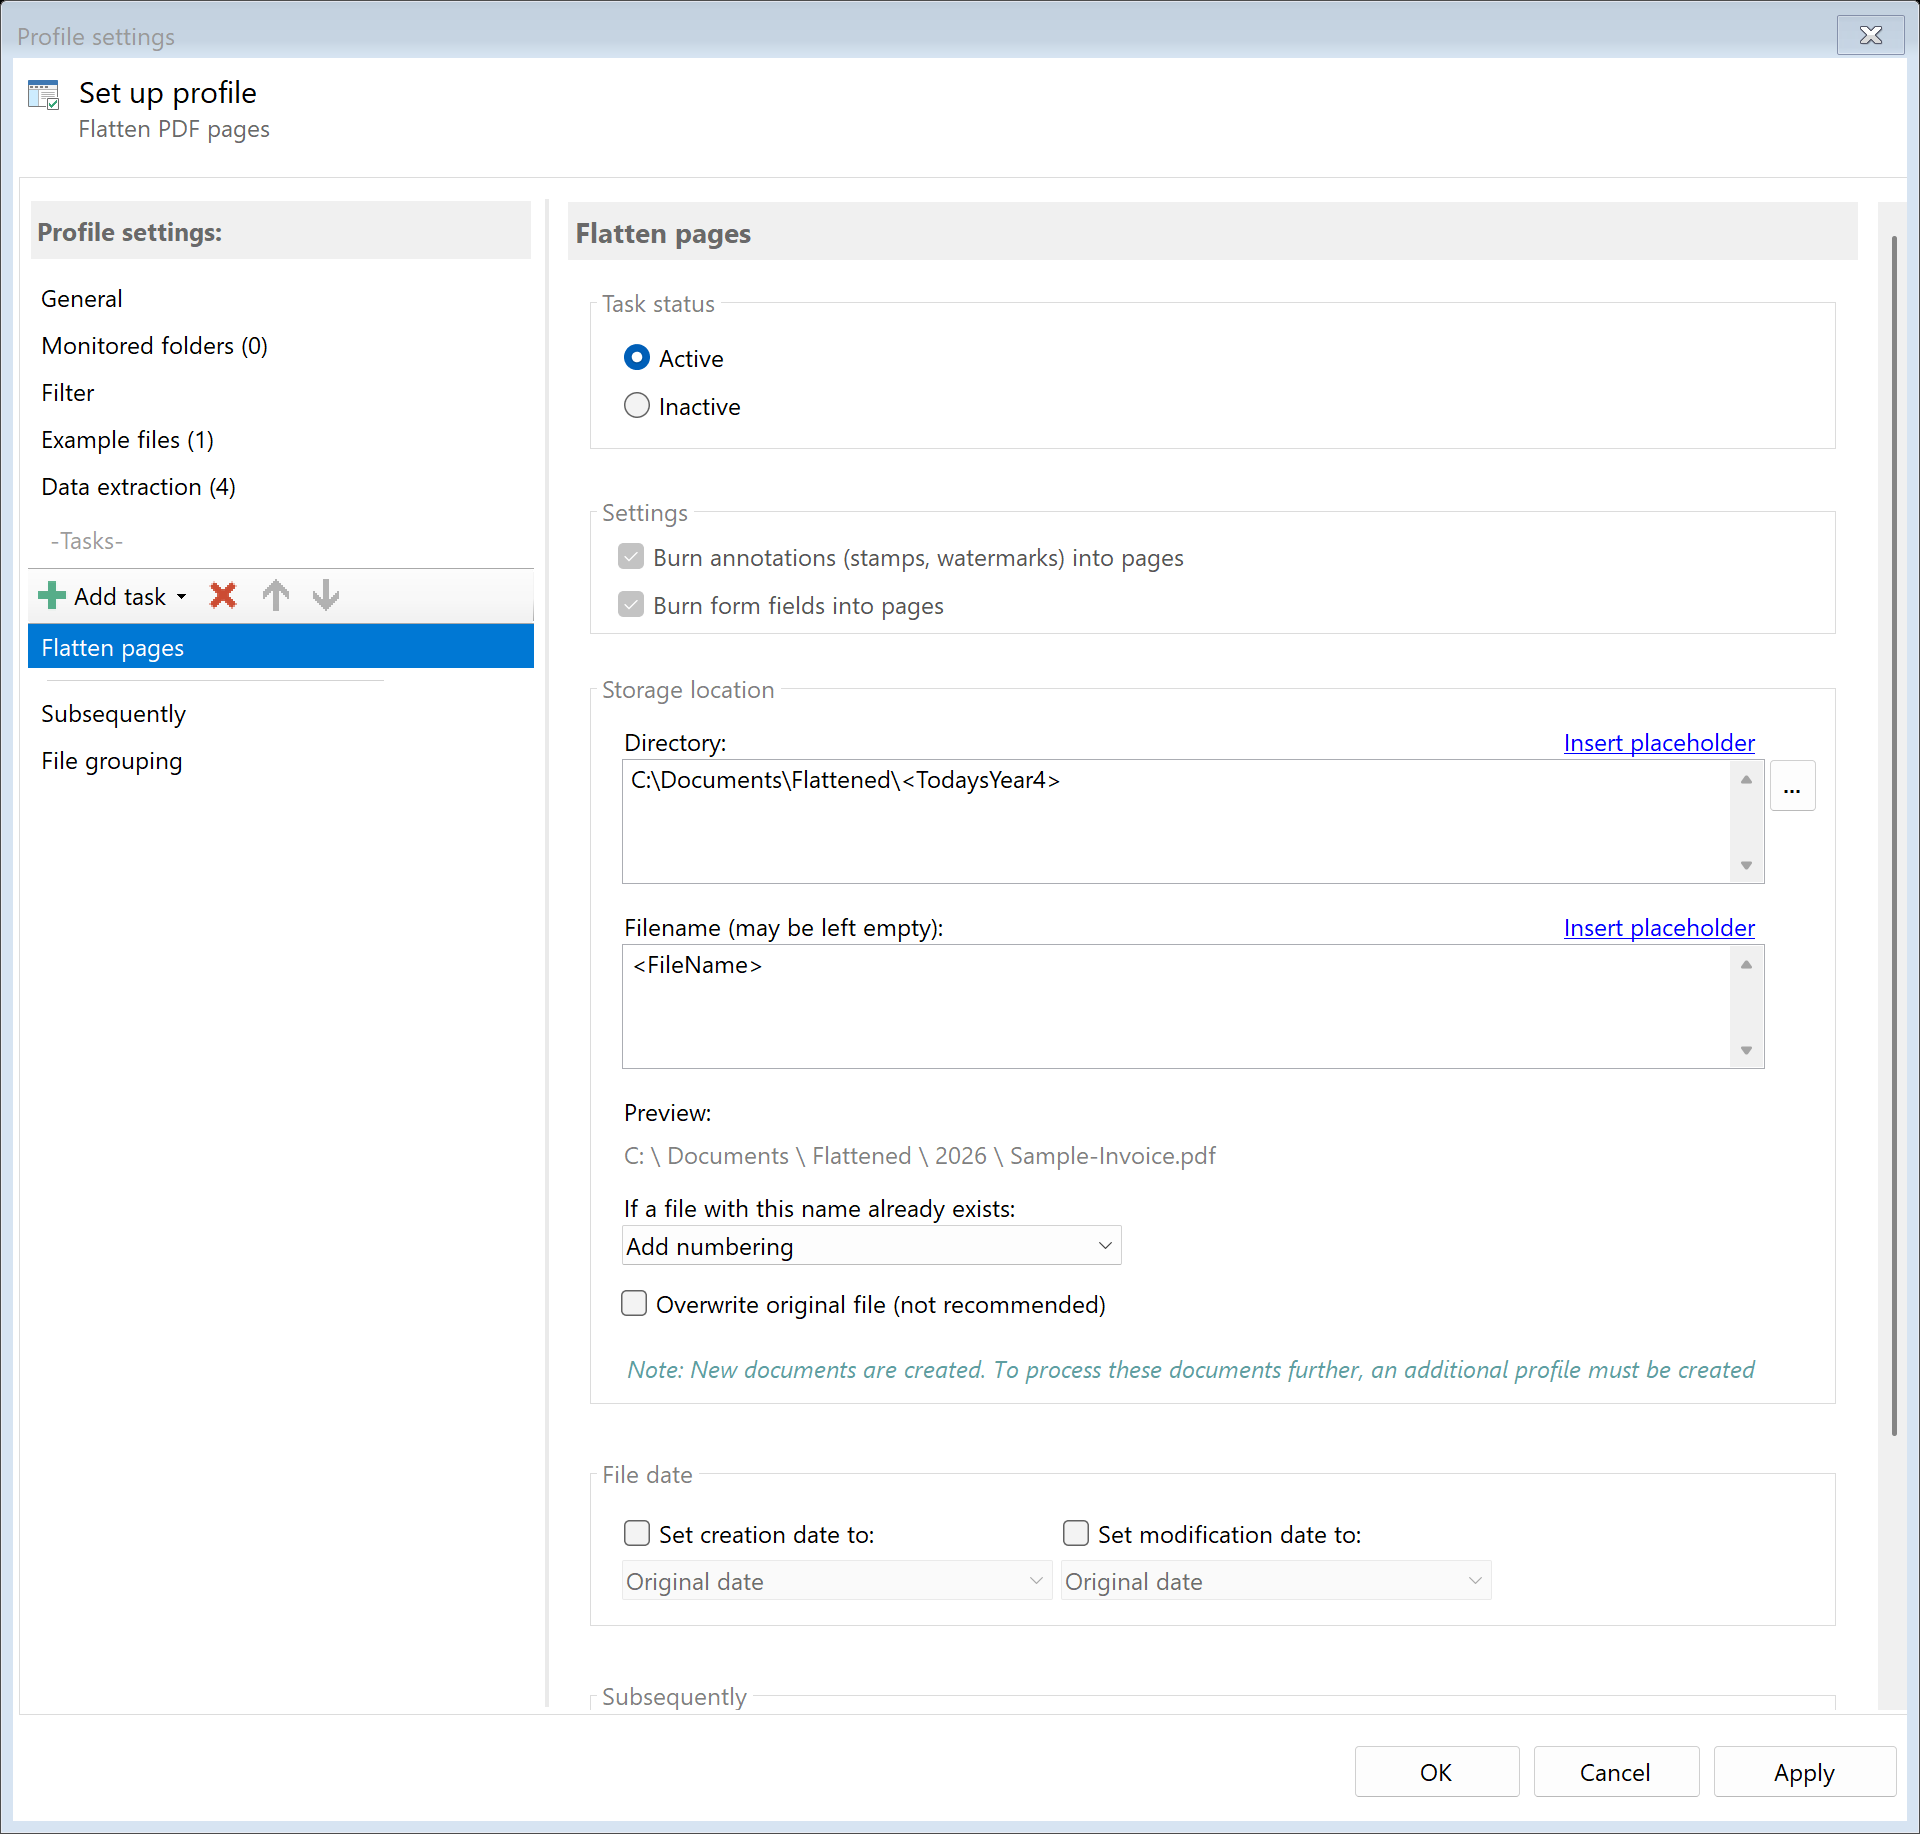Image resolution: width=1920 pixels, height=1834 pixels.
Task: Tick the Set modification date to checkbox
Action: (x=1076, y=1534)
